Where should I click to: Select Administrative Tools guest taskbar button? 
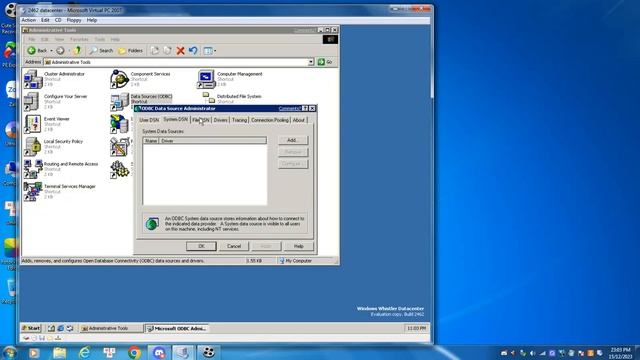pyautogui.click(x=111, y=328)
